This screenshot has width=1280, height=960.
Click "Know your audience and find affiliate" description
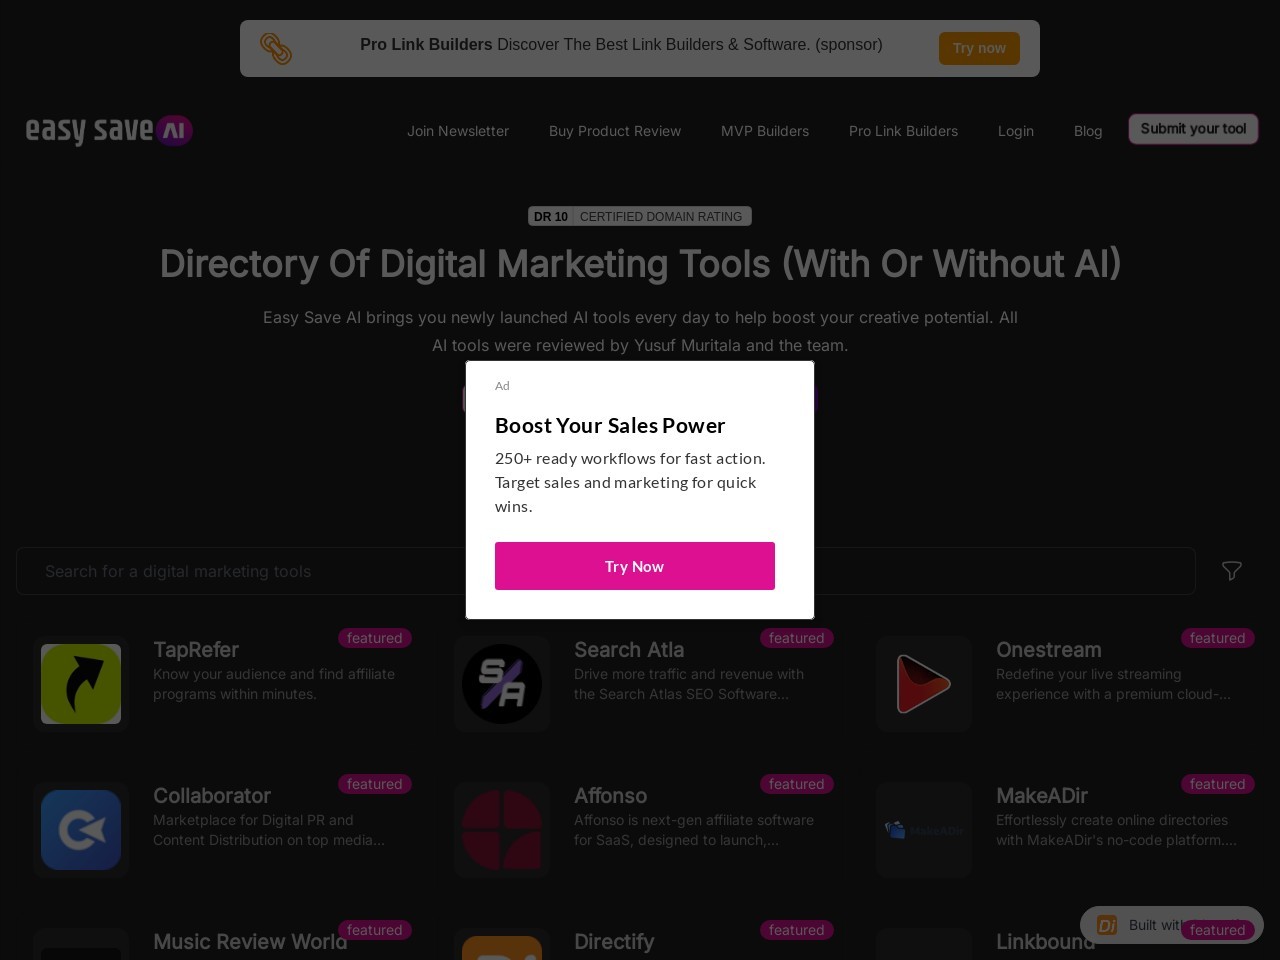pyautogui.click(x=274, y=684)
